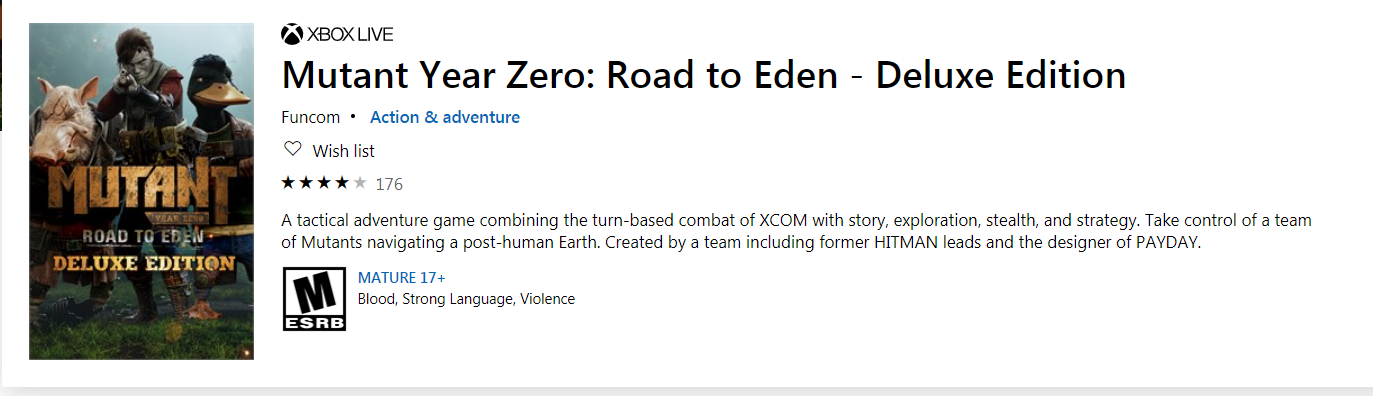The height and width of the screenshot is (396, 1373).
Task: Click the heart wish list icon
Action: (x=293, y=149)
